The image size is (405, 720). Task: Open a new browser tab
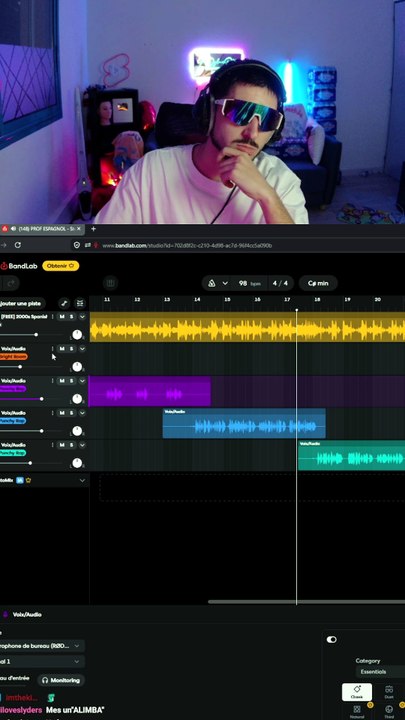(93, 229)
